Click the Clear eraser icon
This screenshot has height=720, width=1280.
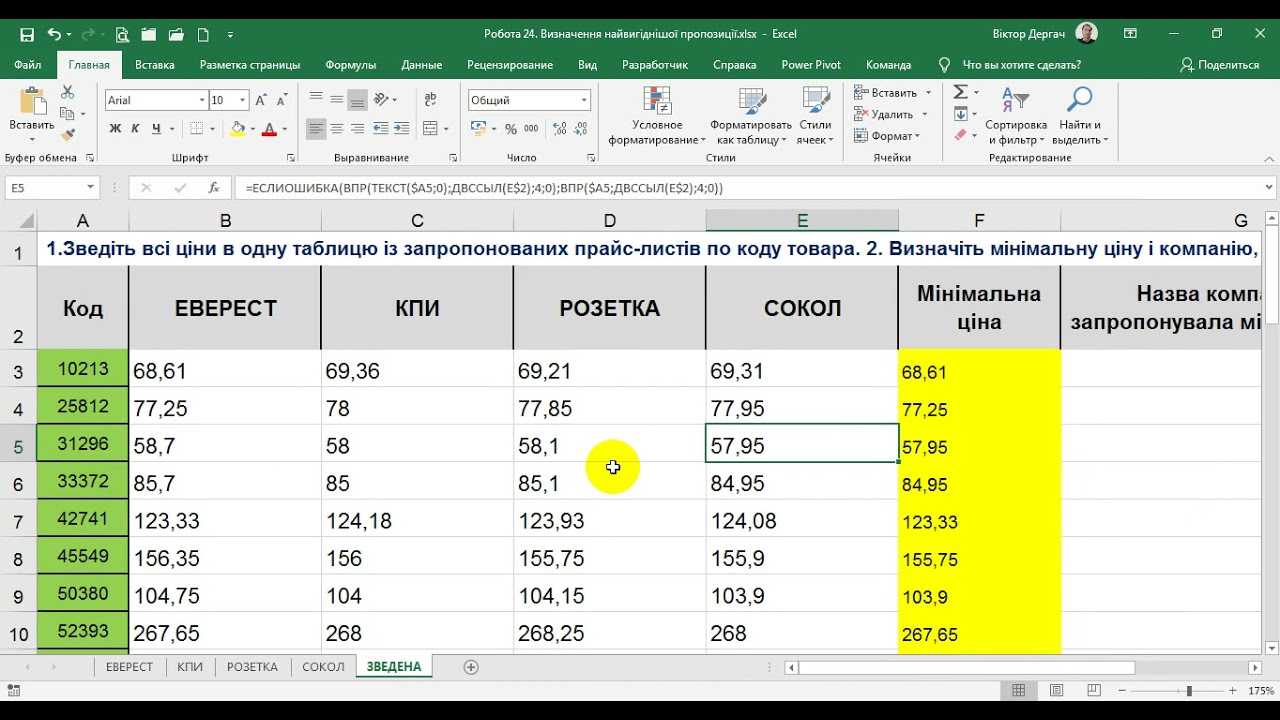(x=960, y=135)
